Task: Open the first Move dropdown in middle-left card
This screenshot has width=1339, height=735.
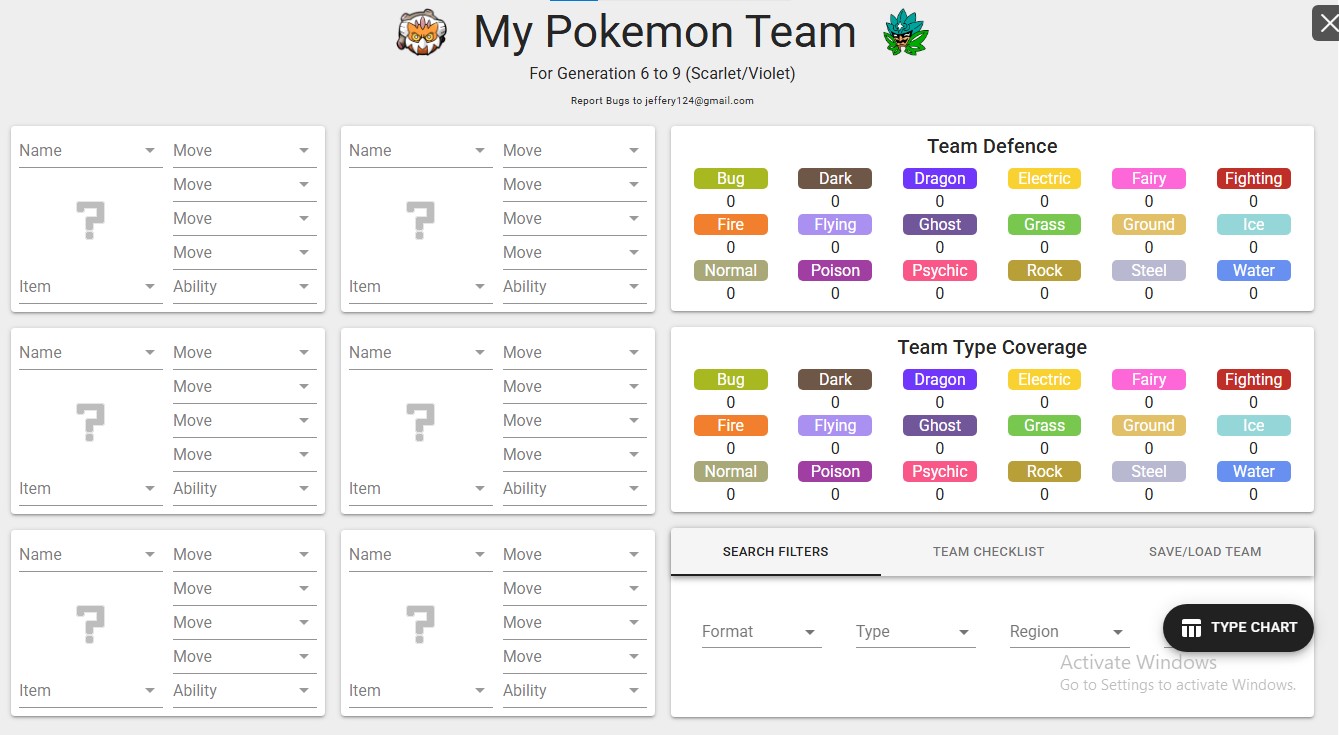Action: click(244, 353)
